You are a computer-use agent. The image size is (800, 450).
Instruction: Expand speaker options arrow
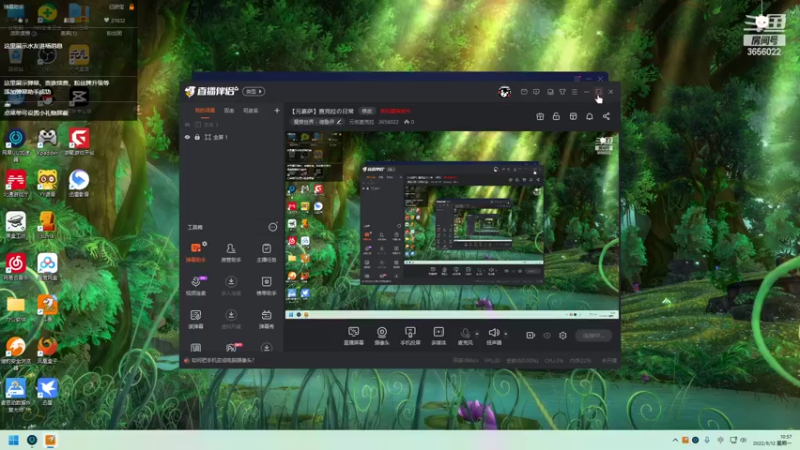(506, 334)
